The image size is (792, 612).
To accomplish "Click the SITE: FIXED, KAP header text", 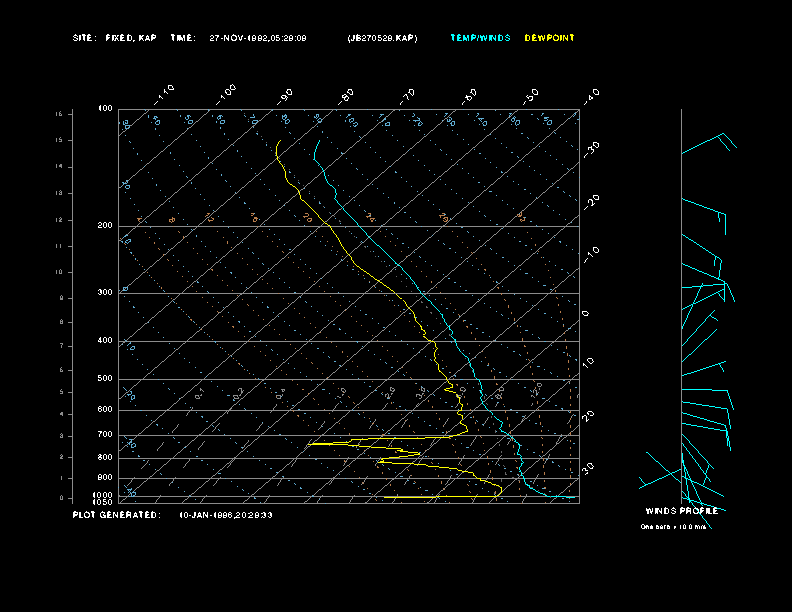I will tap(114, 38).
